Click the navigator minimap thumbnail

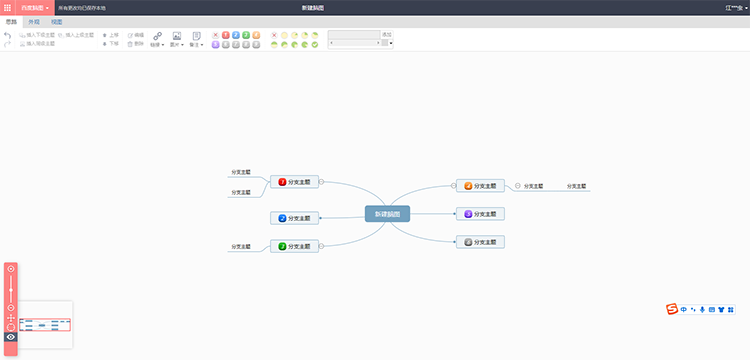coord(45,325)
